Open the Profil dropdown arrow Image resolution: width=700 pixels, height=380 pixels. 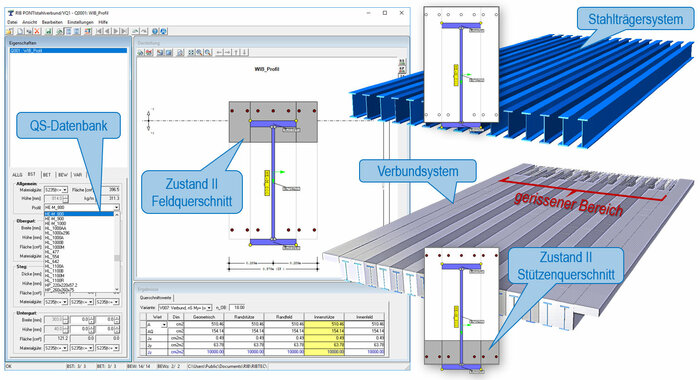117,208
